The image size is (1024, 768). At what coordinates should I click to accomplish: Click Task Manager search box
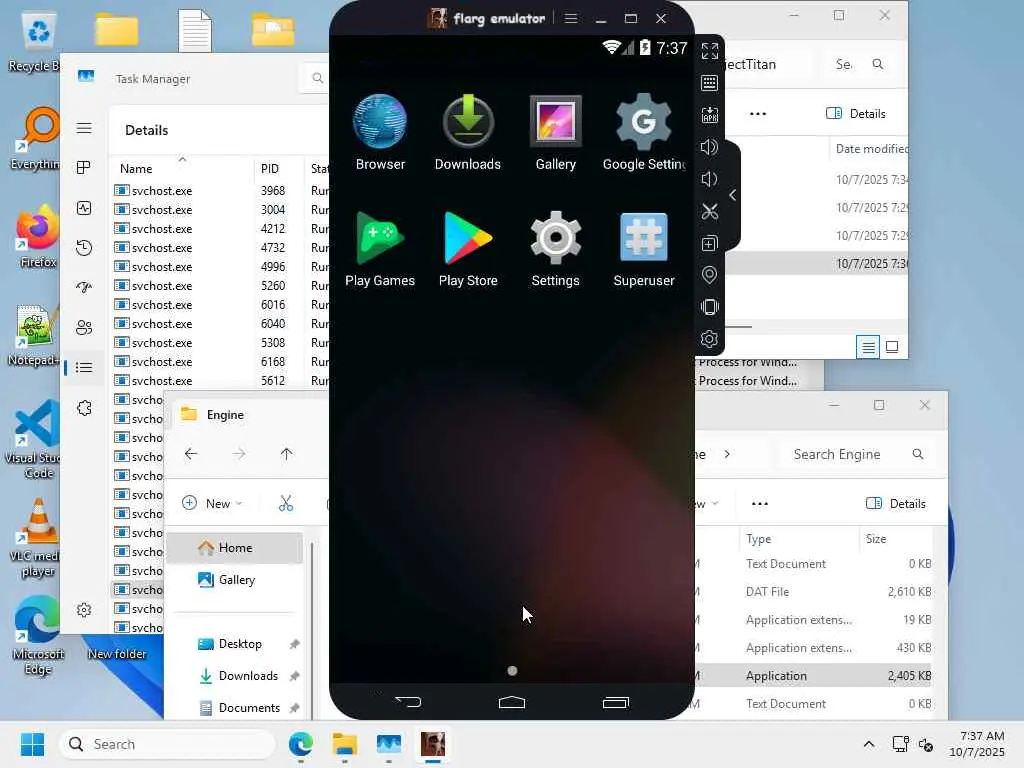coord(314,78)
